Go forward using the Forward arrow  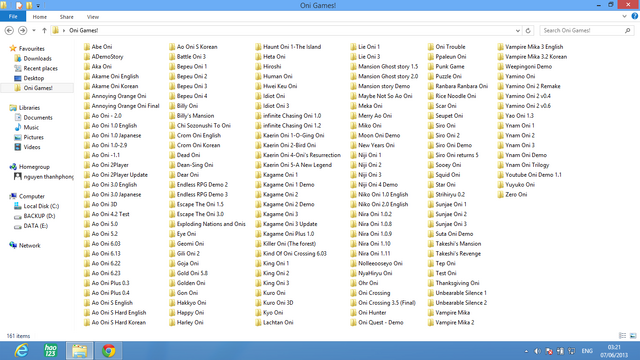pos(22,31)
